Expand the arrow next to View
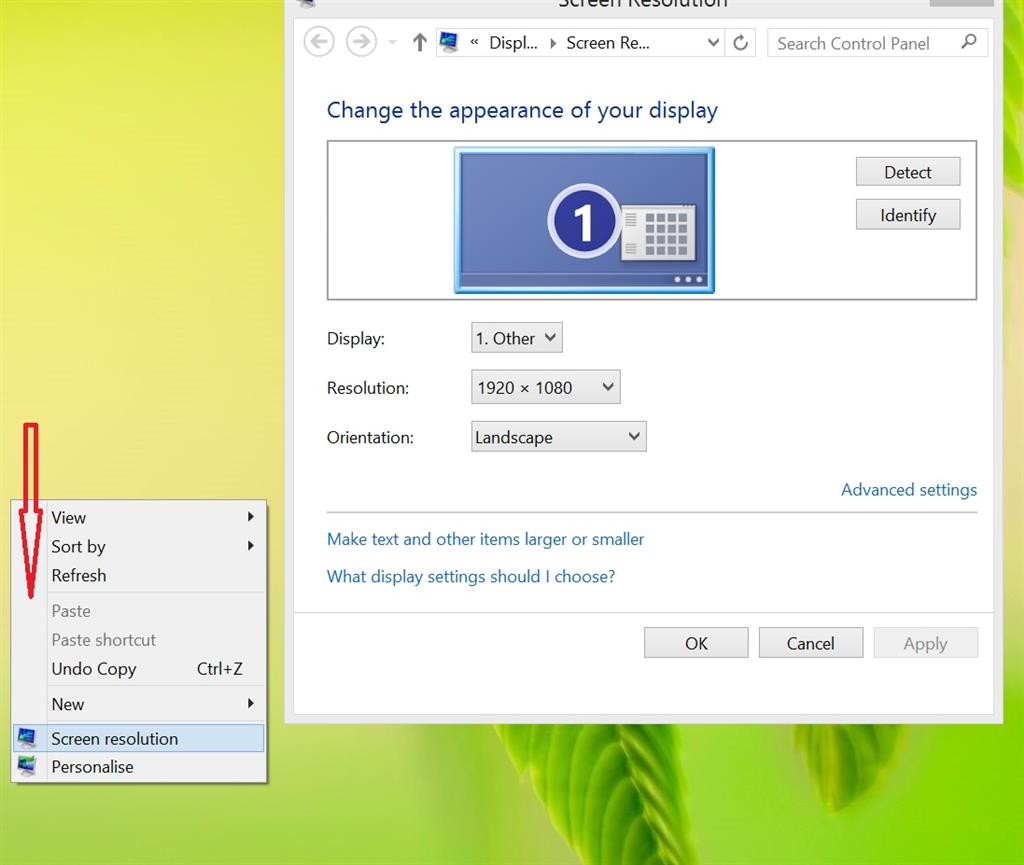 click(251, 517)
